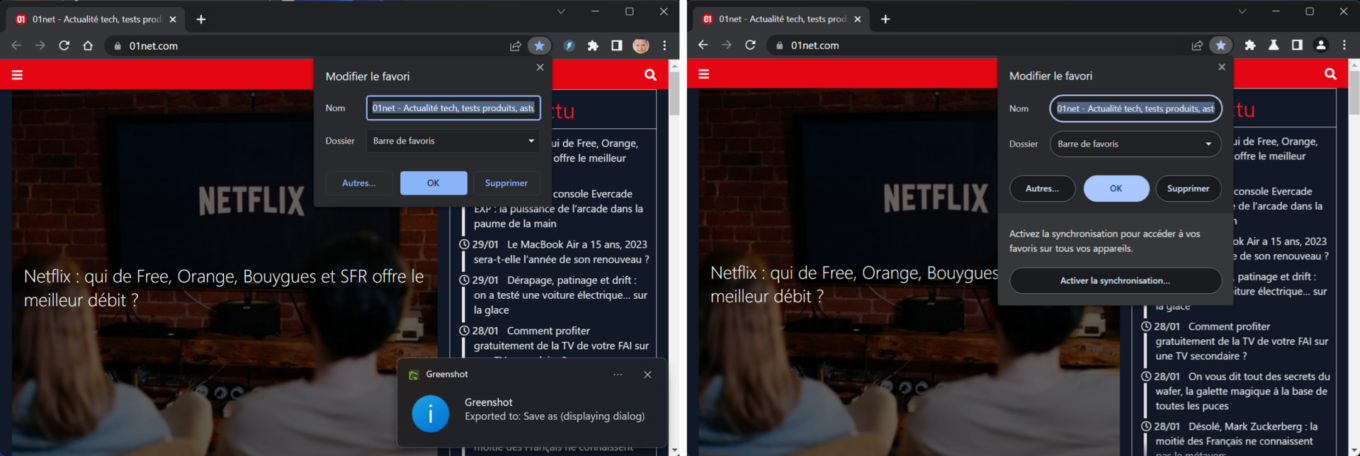This screenshot has width=1360, height=456.
Task: Open the profile photo avatar in left window
Action: tap(641, 45)
